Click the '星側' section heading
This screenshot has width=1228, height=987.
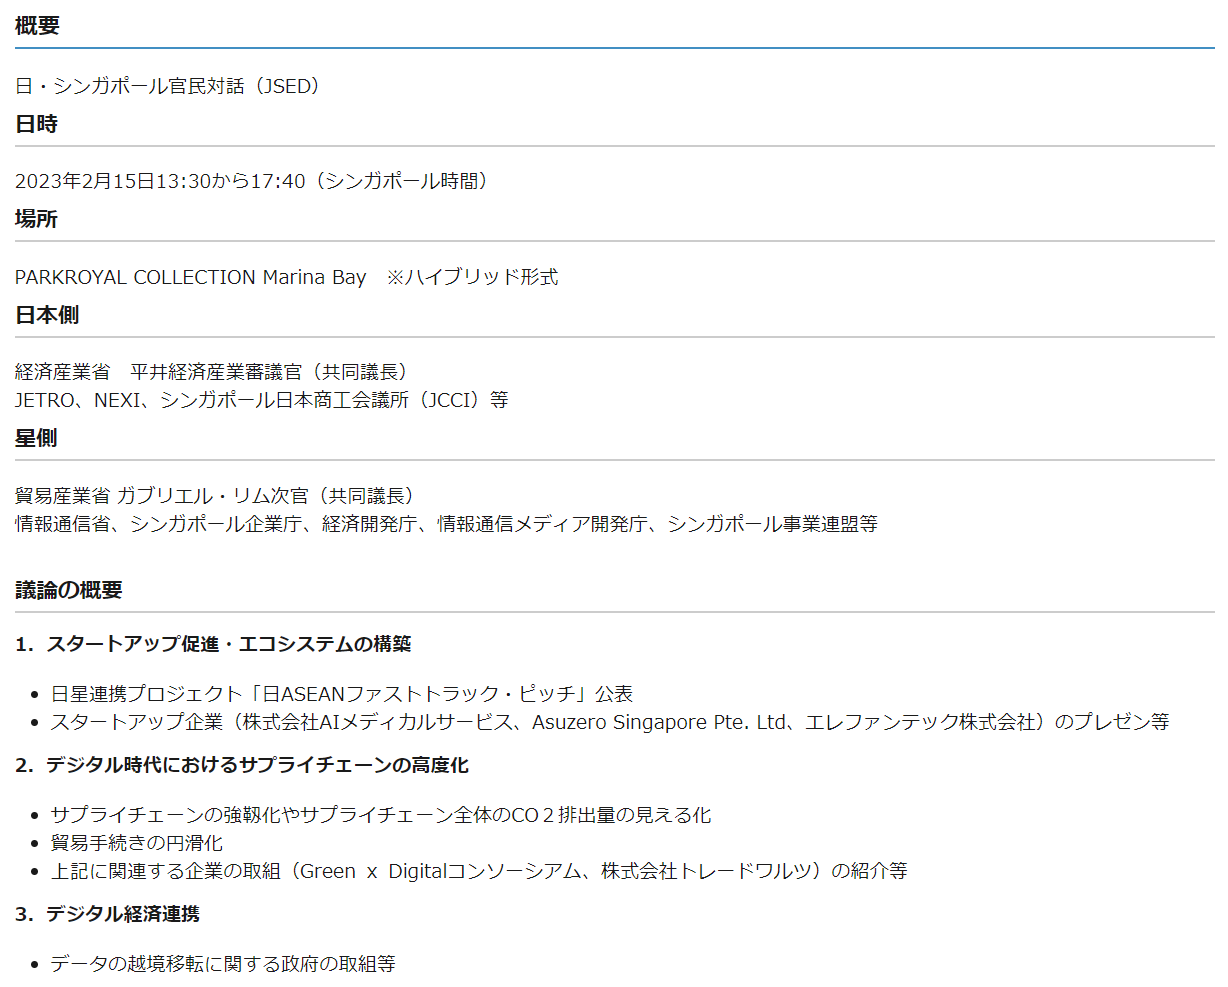click(x=36, y=438)
